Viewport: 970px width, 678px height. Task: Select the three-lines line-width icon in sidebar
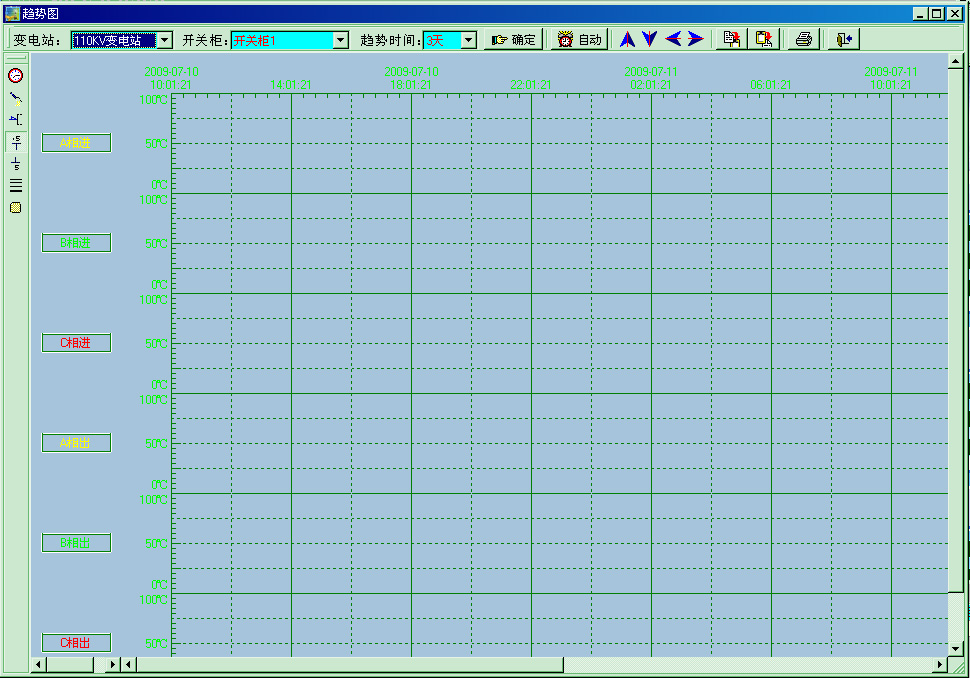(15, 185)
